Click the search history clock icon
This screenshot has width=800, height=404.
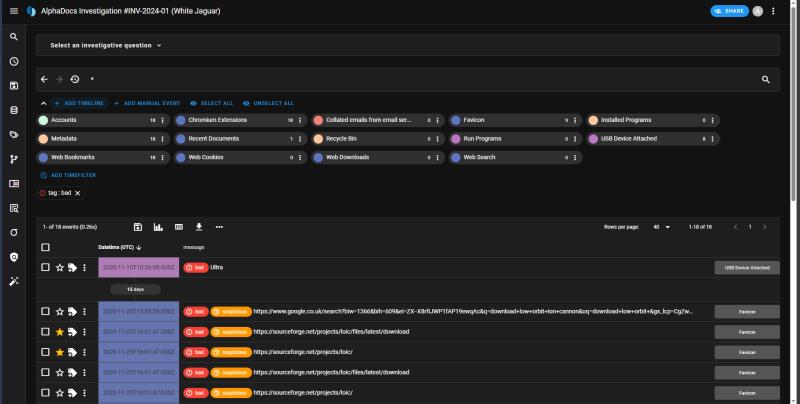[75, 78]
